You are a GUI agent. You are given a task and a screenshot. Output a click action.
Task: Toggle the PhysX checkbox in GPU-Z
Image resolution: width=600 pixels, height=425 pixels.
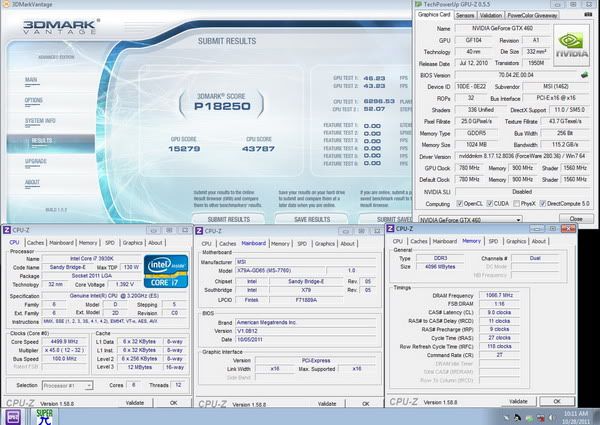click(516, 204)
